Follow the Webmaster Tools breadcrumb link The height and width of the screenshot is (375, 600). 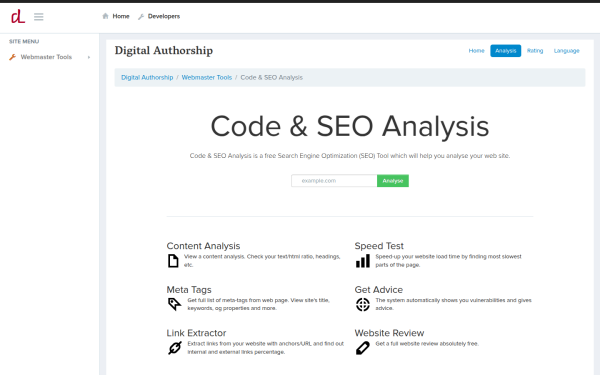tap(207, 77)
